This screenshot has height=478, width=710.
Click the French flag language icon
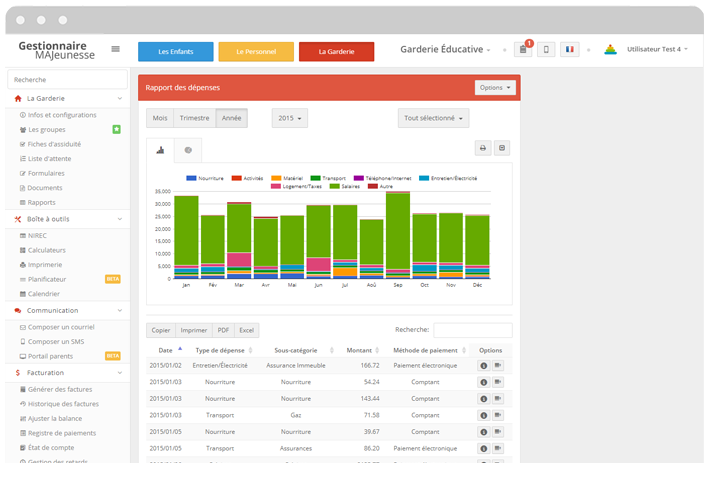570,50
